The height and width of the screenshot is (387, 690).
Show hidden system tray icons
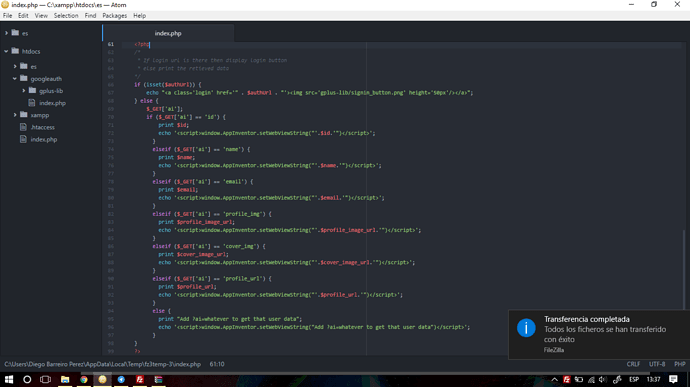click(x=554, y=380)
